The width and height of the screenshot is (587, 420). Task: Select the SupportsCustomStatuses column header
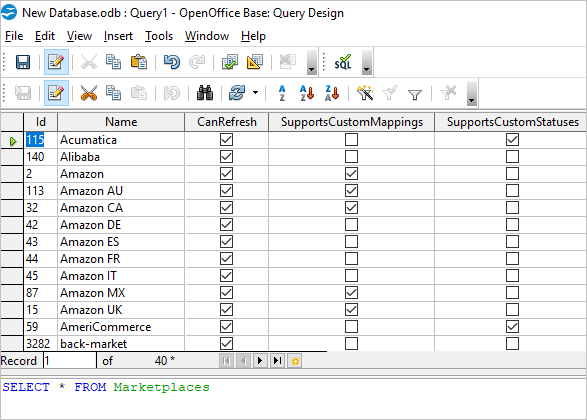[x=511, y=122]
